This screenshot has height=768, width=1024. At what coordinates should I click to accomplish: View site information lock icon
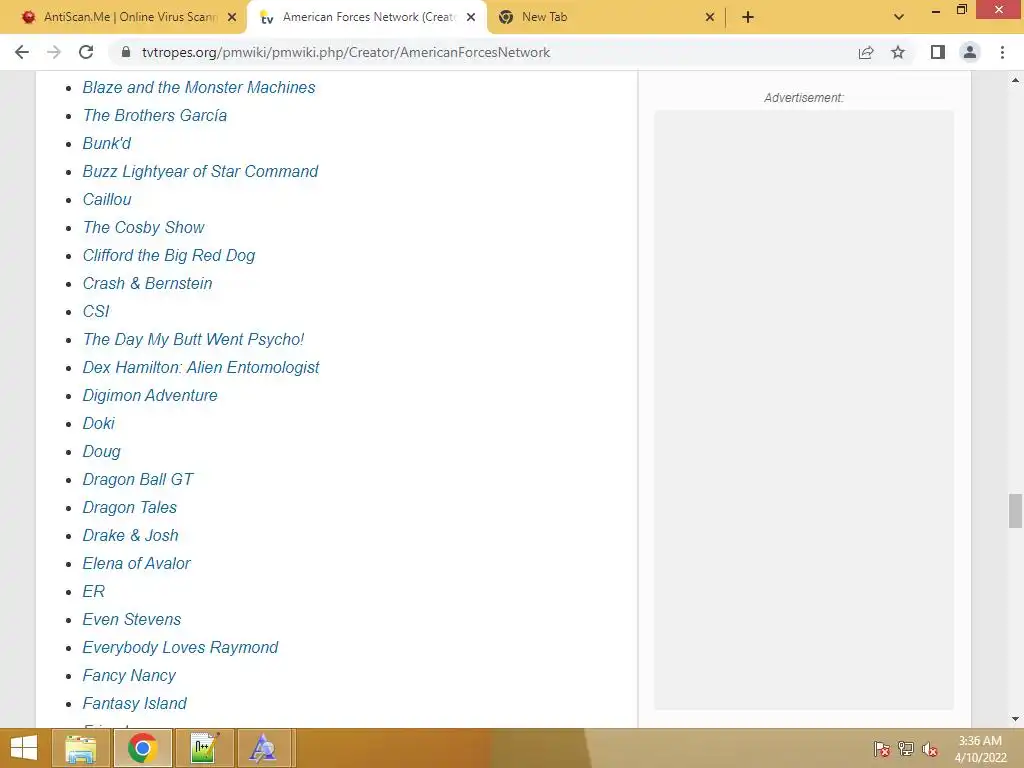pyautogui.click(x=126, y=52)
